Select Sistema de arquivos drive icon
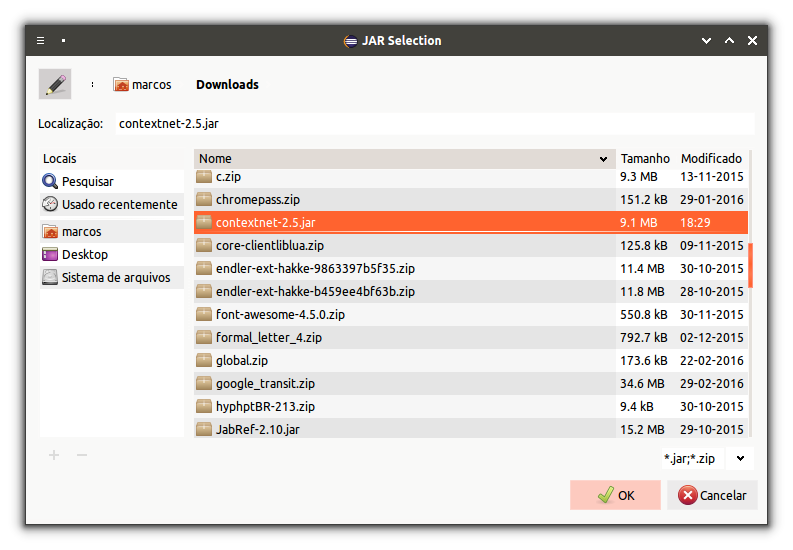Image resolution: width=793 pixels, height=550 pixels. (50, 277)
